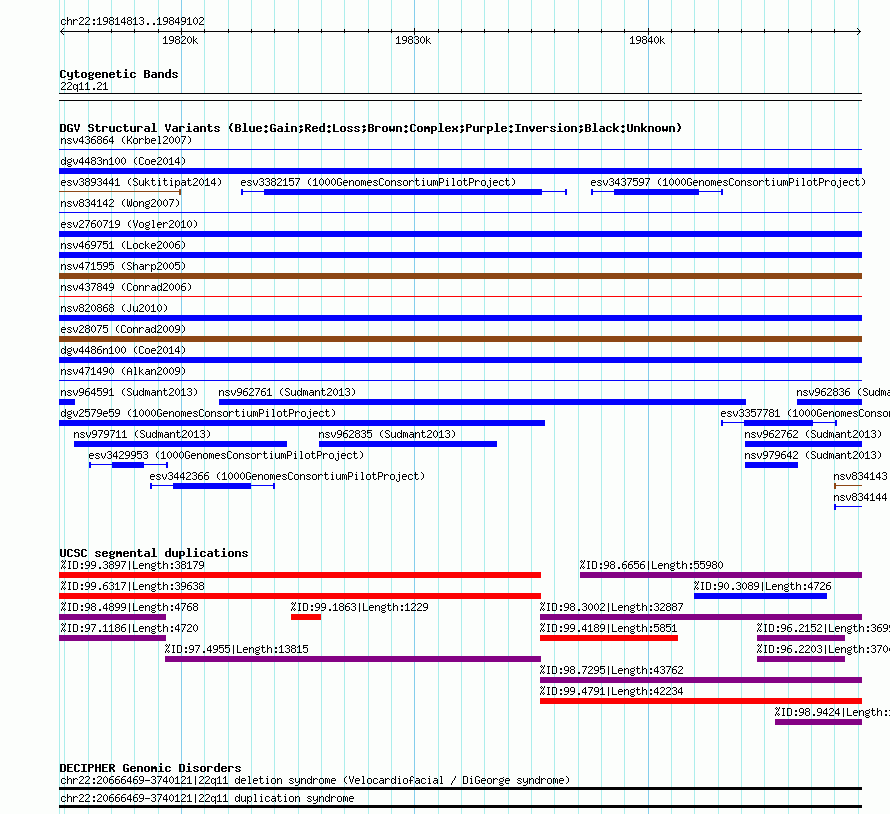Click duplication %ID:97.1186 Length:4720 label
The height and width of the screenshot is (814, 890).
click(x=129, y=628)
